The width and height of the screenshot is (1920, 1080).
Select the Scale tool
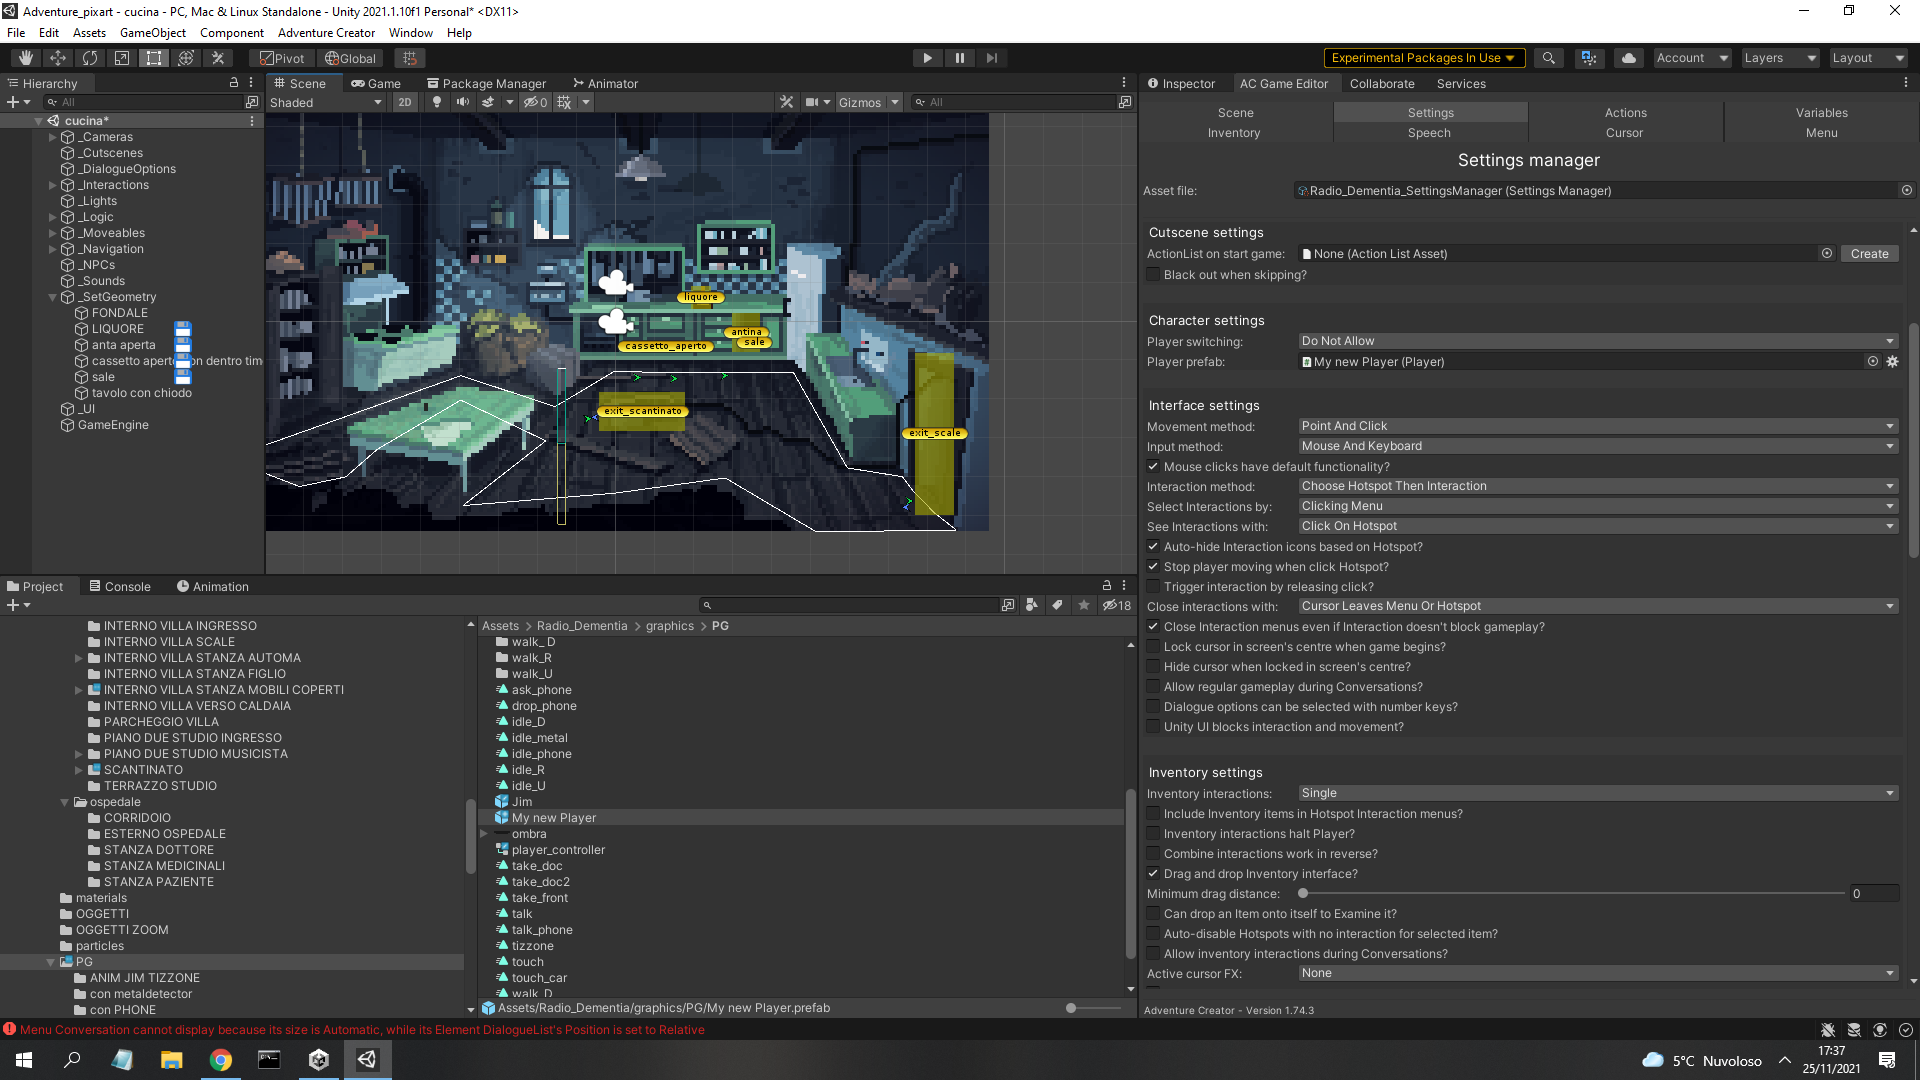point(122,58)
